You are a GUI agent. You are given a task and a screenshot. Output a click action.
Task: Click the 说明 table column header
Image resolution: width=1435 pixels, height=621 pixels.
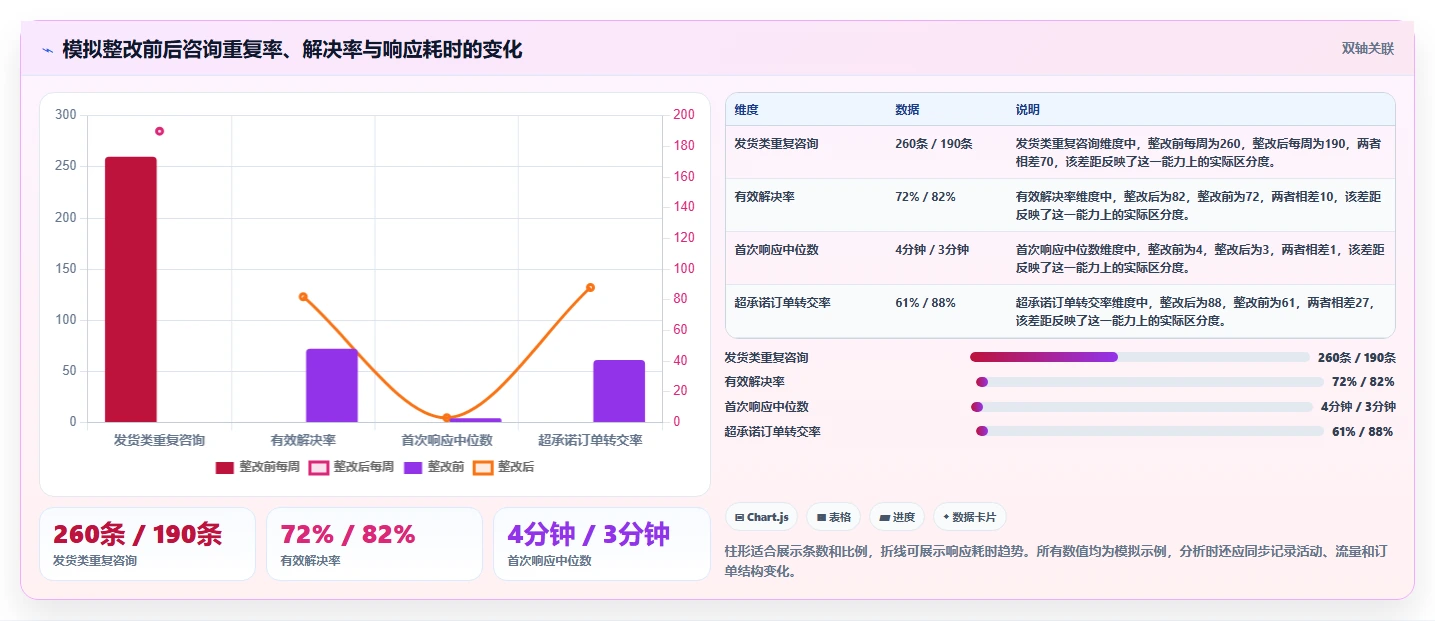pyautogui.click(x=1028, y=109)
